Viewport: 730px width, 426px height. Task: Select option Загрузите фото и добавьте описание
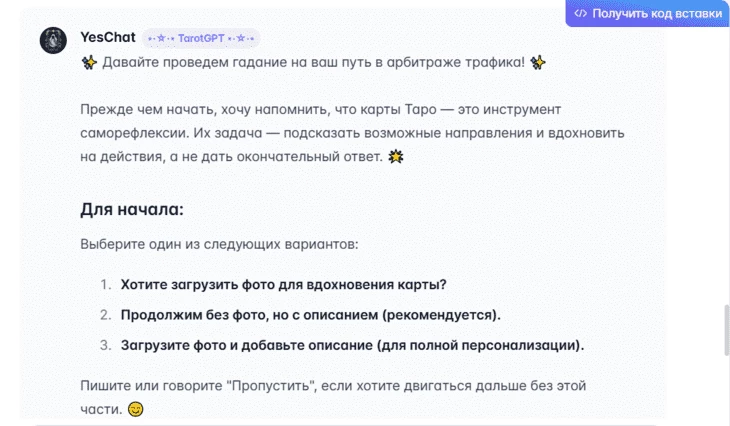(352, 345)
